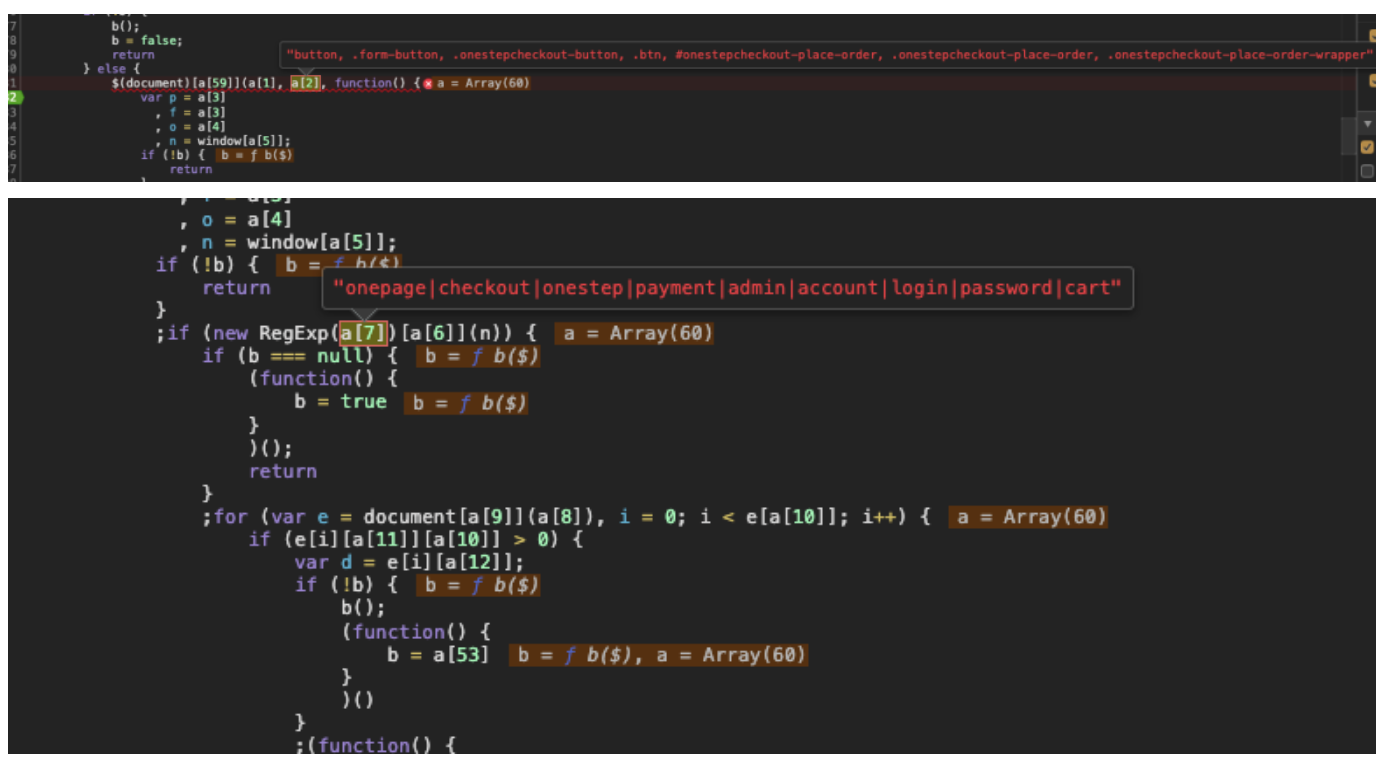Image resolution: width=1386 pixels, height=764 pixels.
Task: Uncheck the orange checked checkbox at right edge
Action: [1367, 147]
